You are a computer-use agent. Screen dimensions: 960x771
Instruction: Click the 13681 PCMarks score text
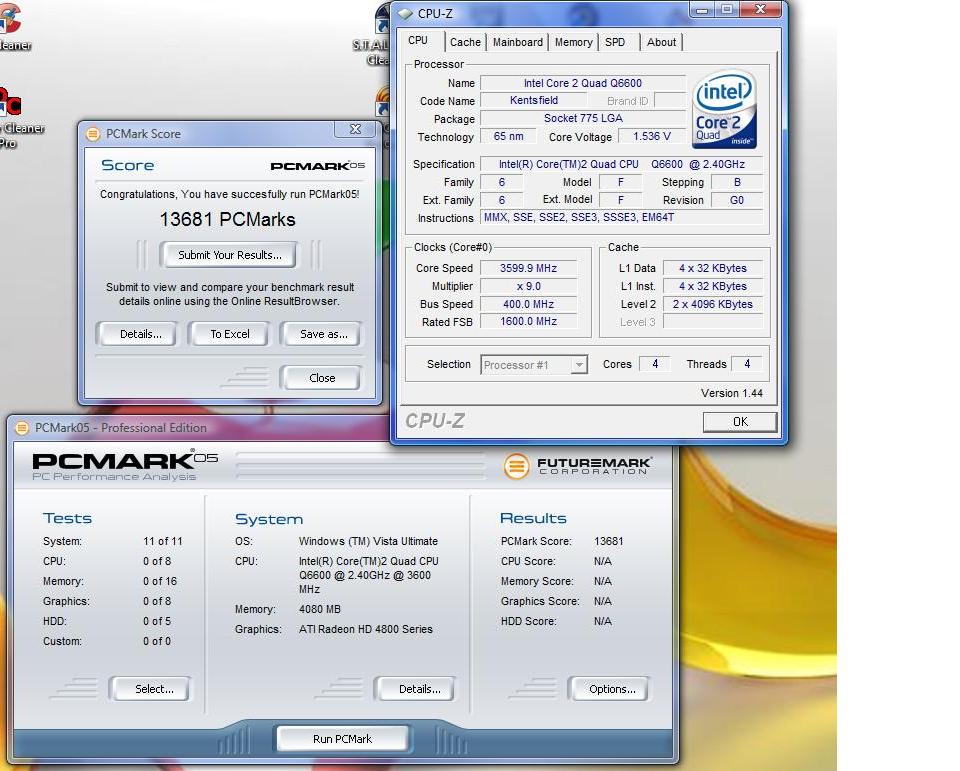(227, 219)
